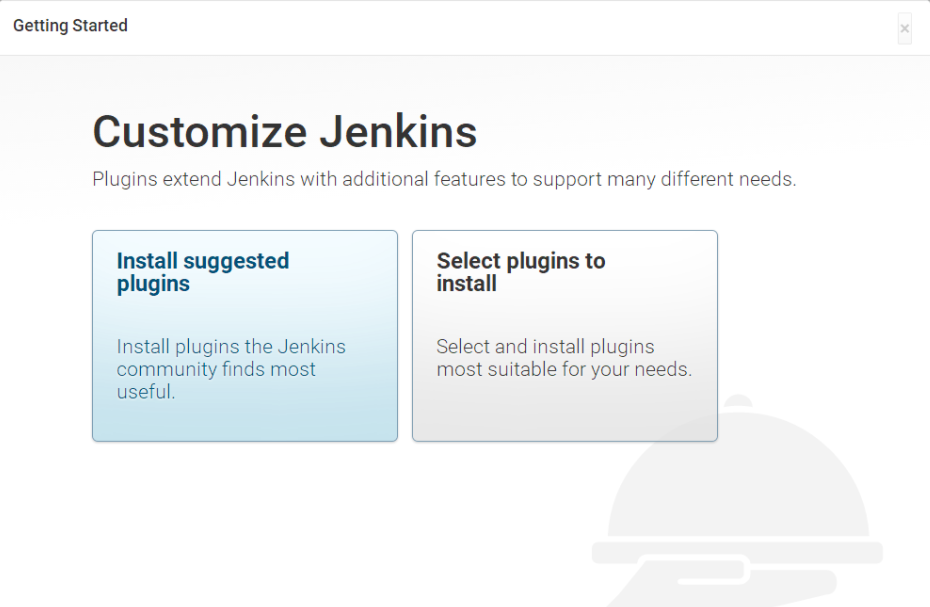This screenshot has width=930, height=607.
Task: Click the small gray X at top right
Action: (x=903, y=29)
